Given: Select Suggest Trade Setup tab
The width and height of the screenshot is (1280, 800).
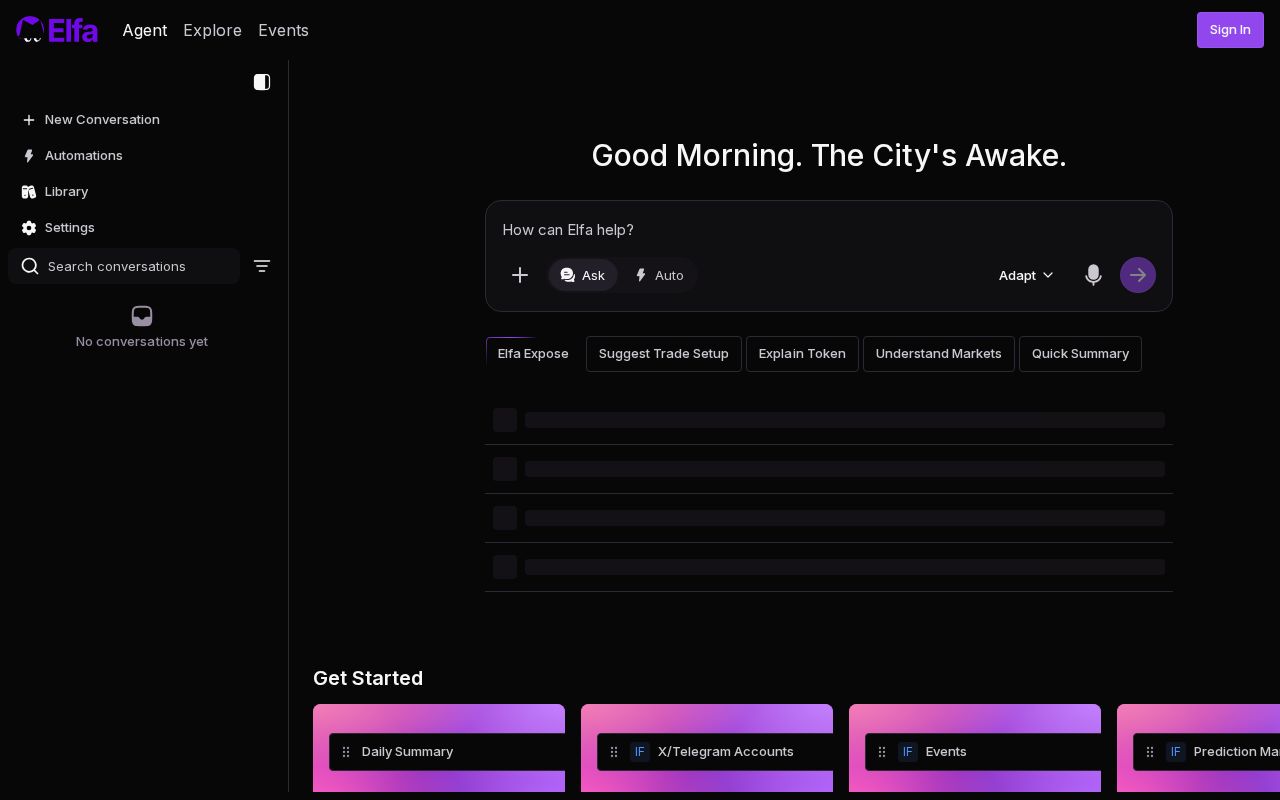Looking at the screenshot, I should (x=664, y=354).
